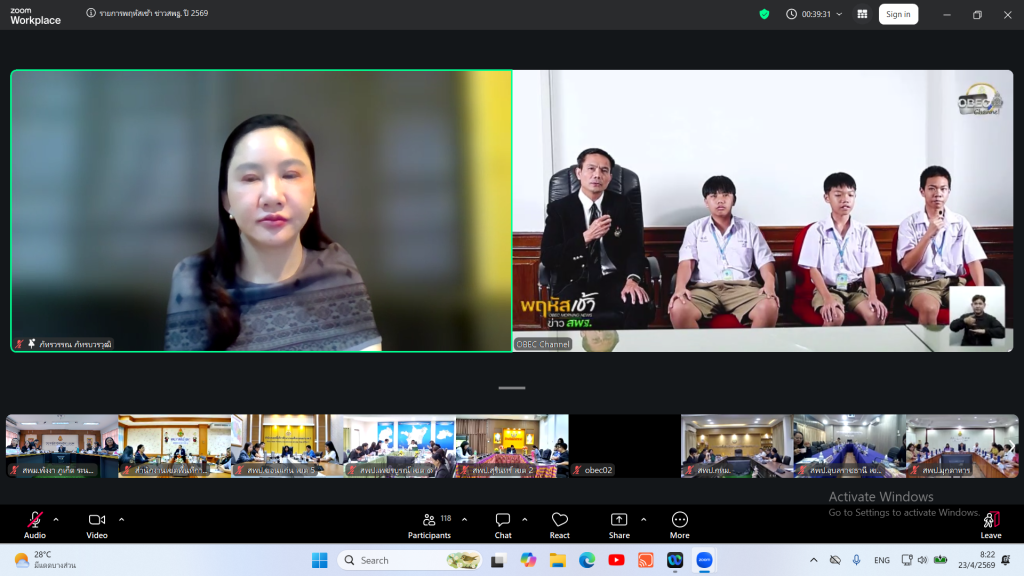Open the Chat panel
This screenshot has height=576, width=1024.
tap(503, 524)
